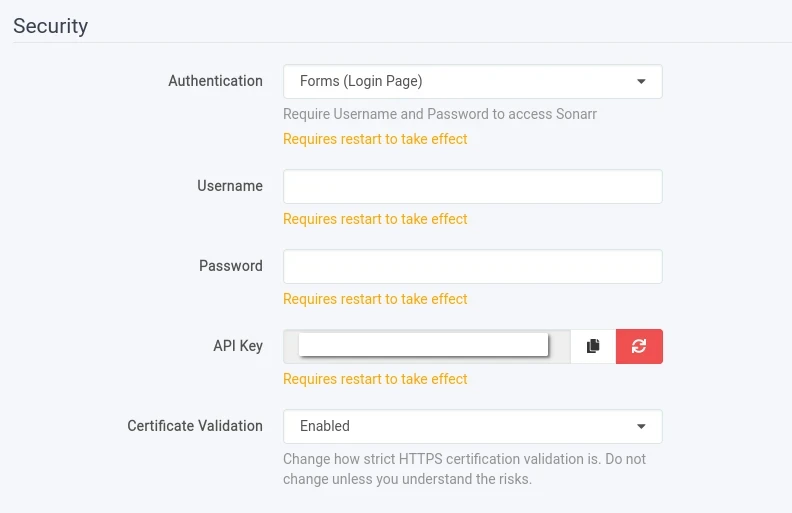This screenshot has height=513, width=792.
Task: Click the 'Require Username and Password' help text
Action: click(x=440, y=114)
